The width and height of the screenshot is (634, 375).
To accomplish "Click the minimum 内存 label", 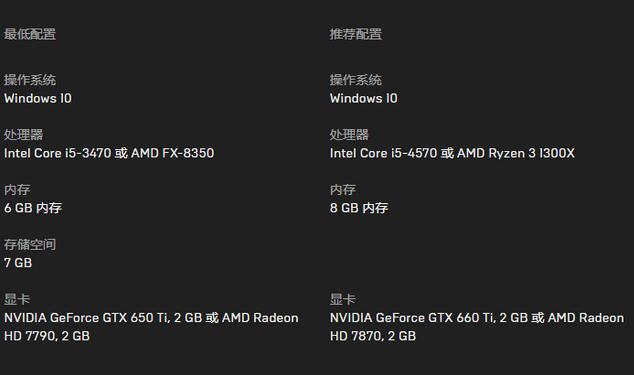I will [17, 190].
